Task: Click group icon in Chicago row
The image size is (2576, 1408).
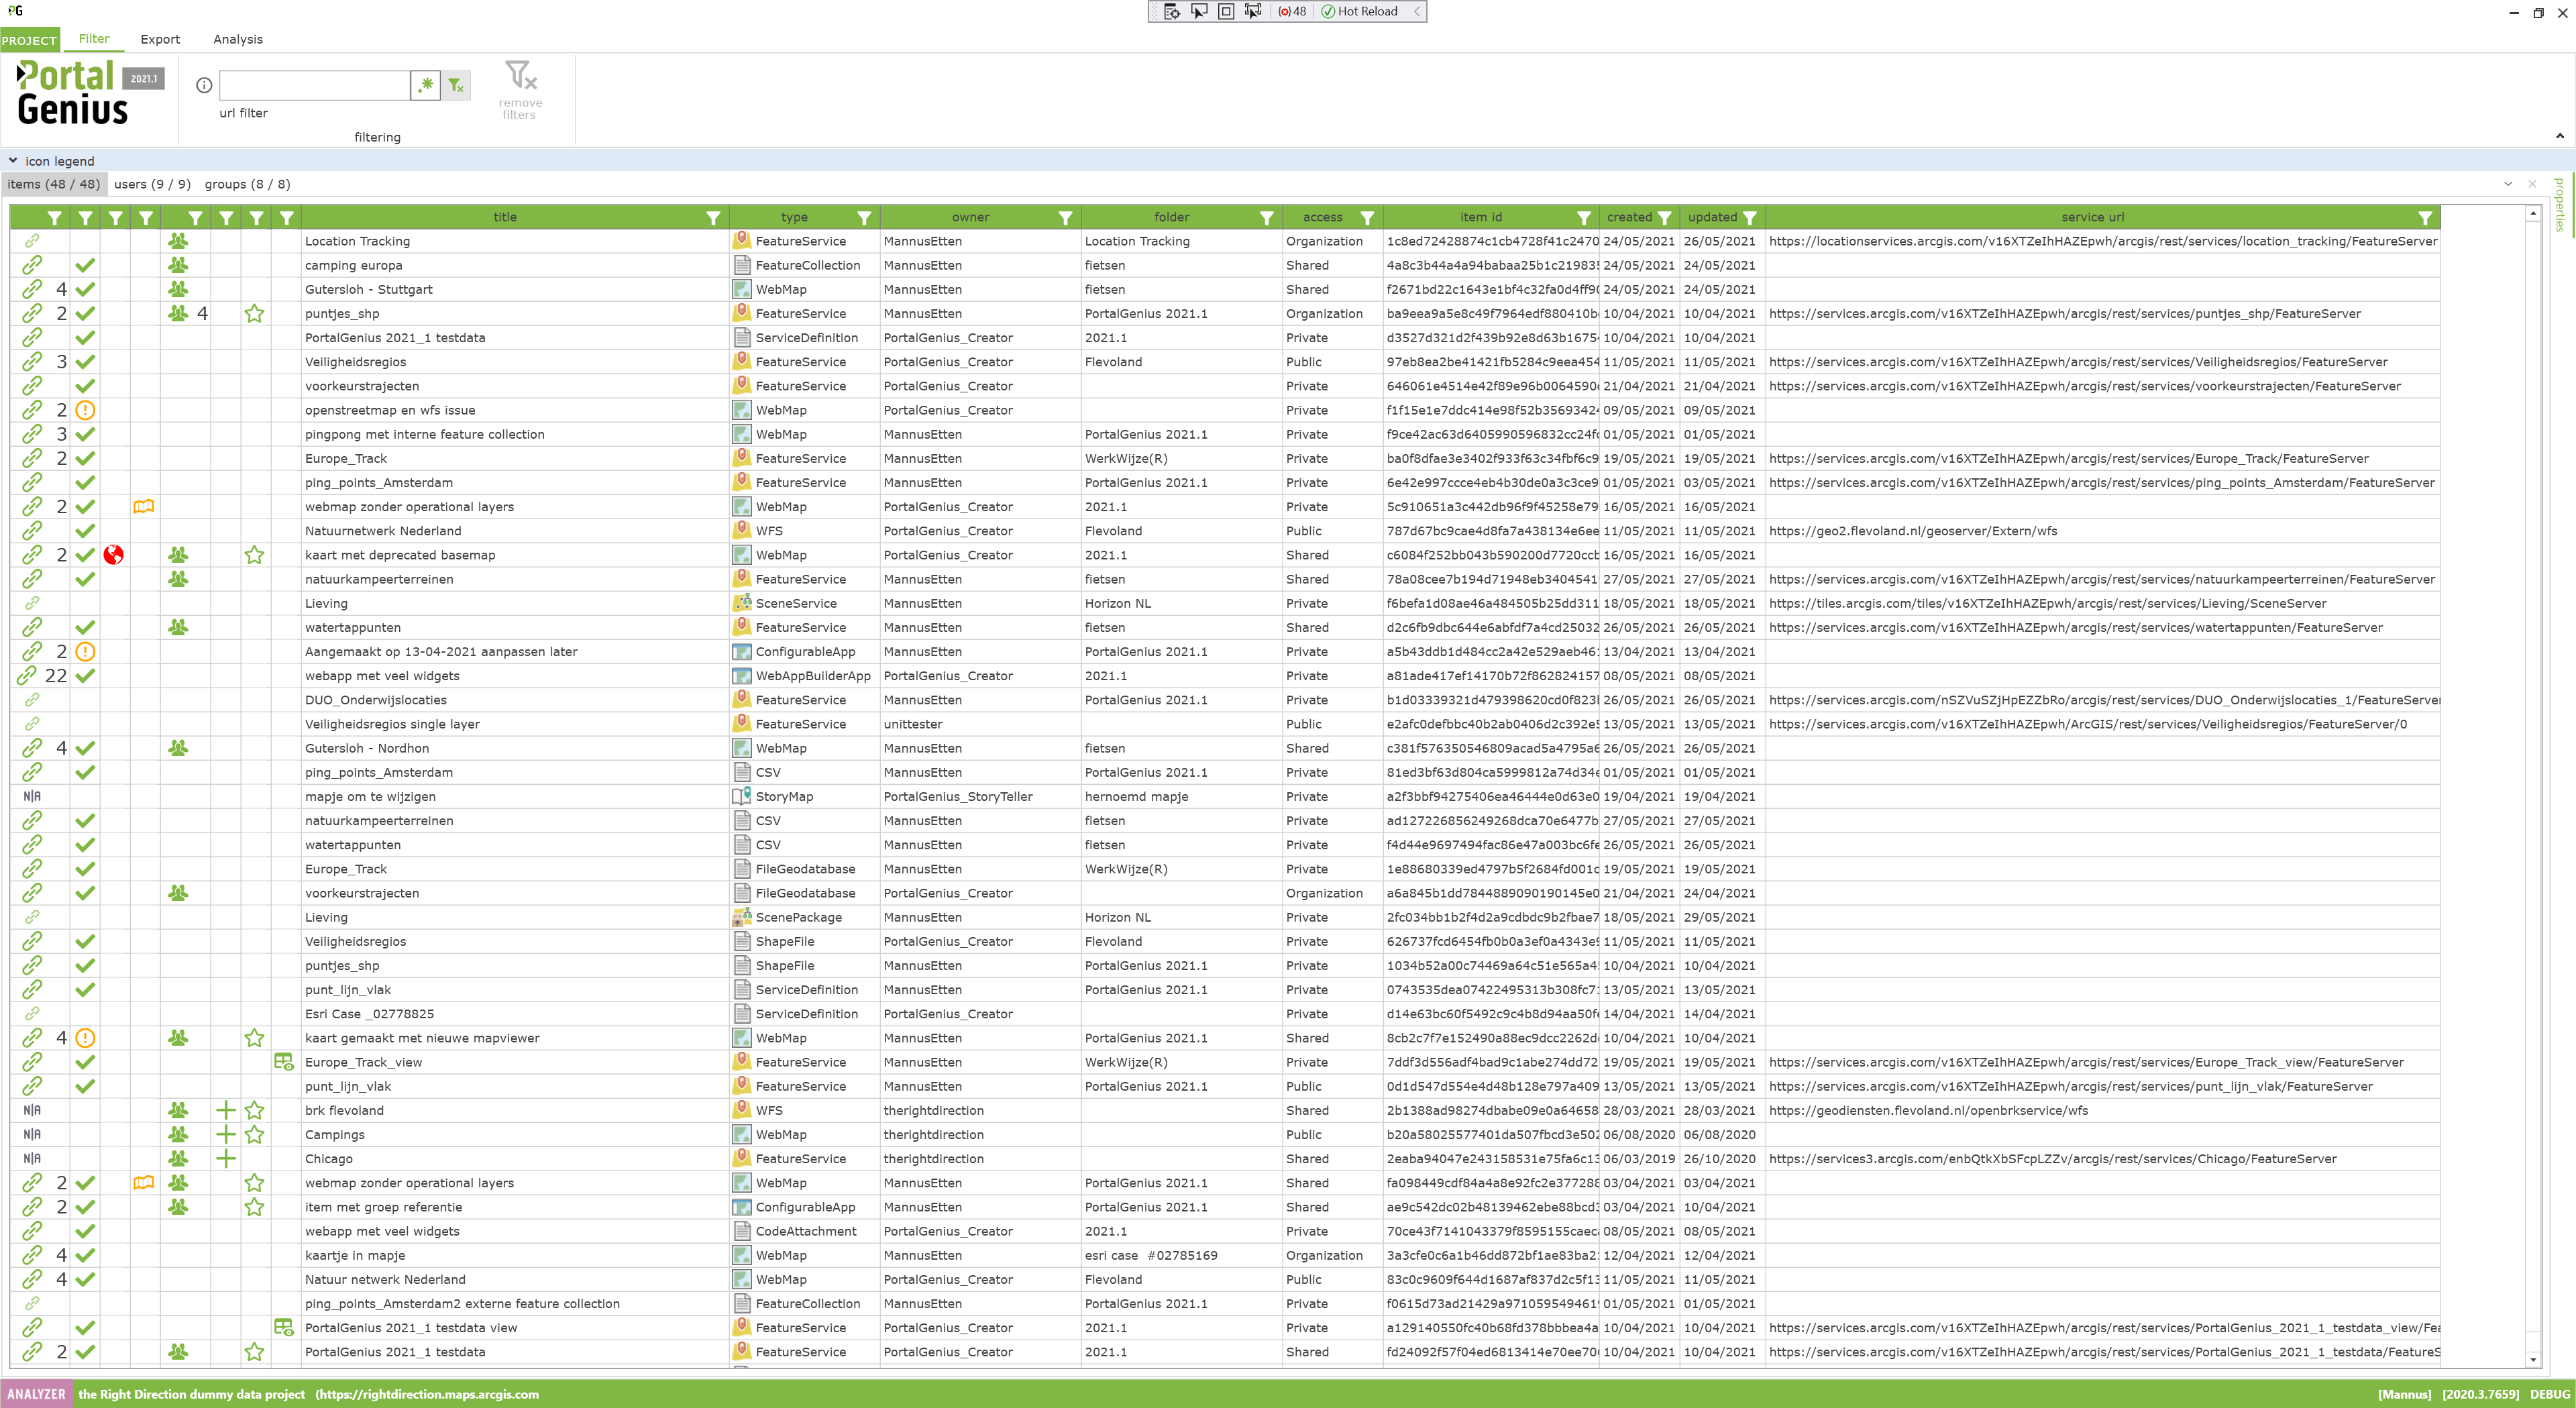Action: point(178,1158)
